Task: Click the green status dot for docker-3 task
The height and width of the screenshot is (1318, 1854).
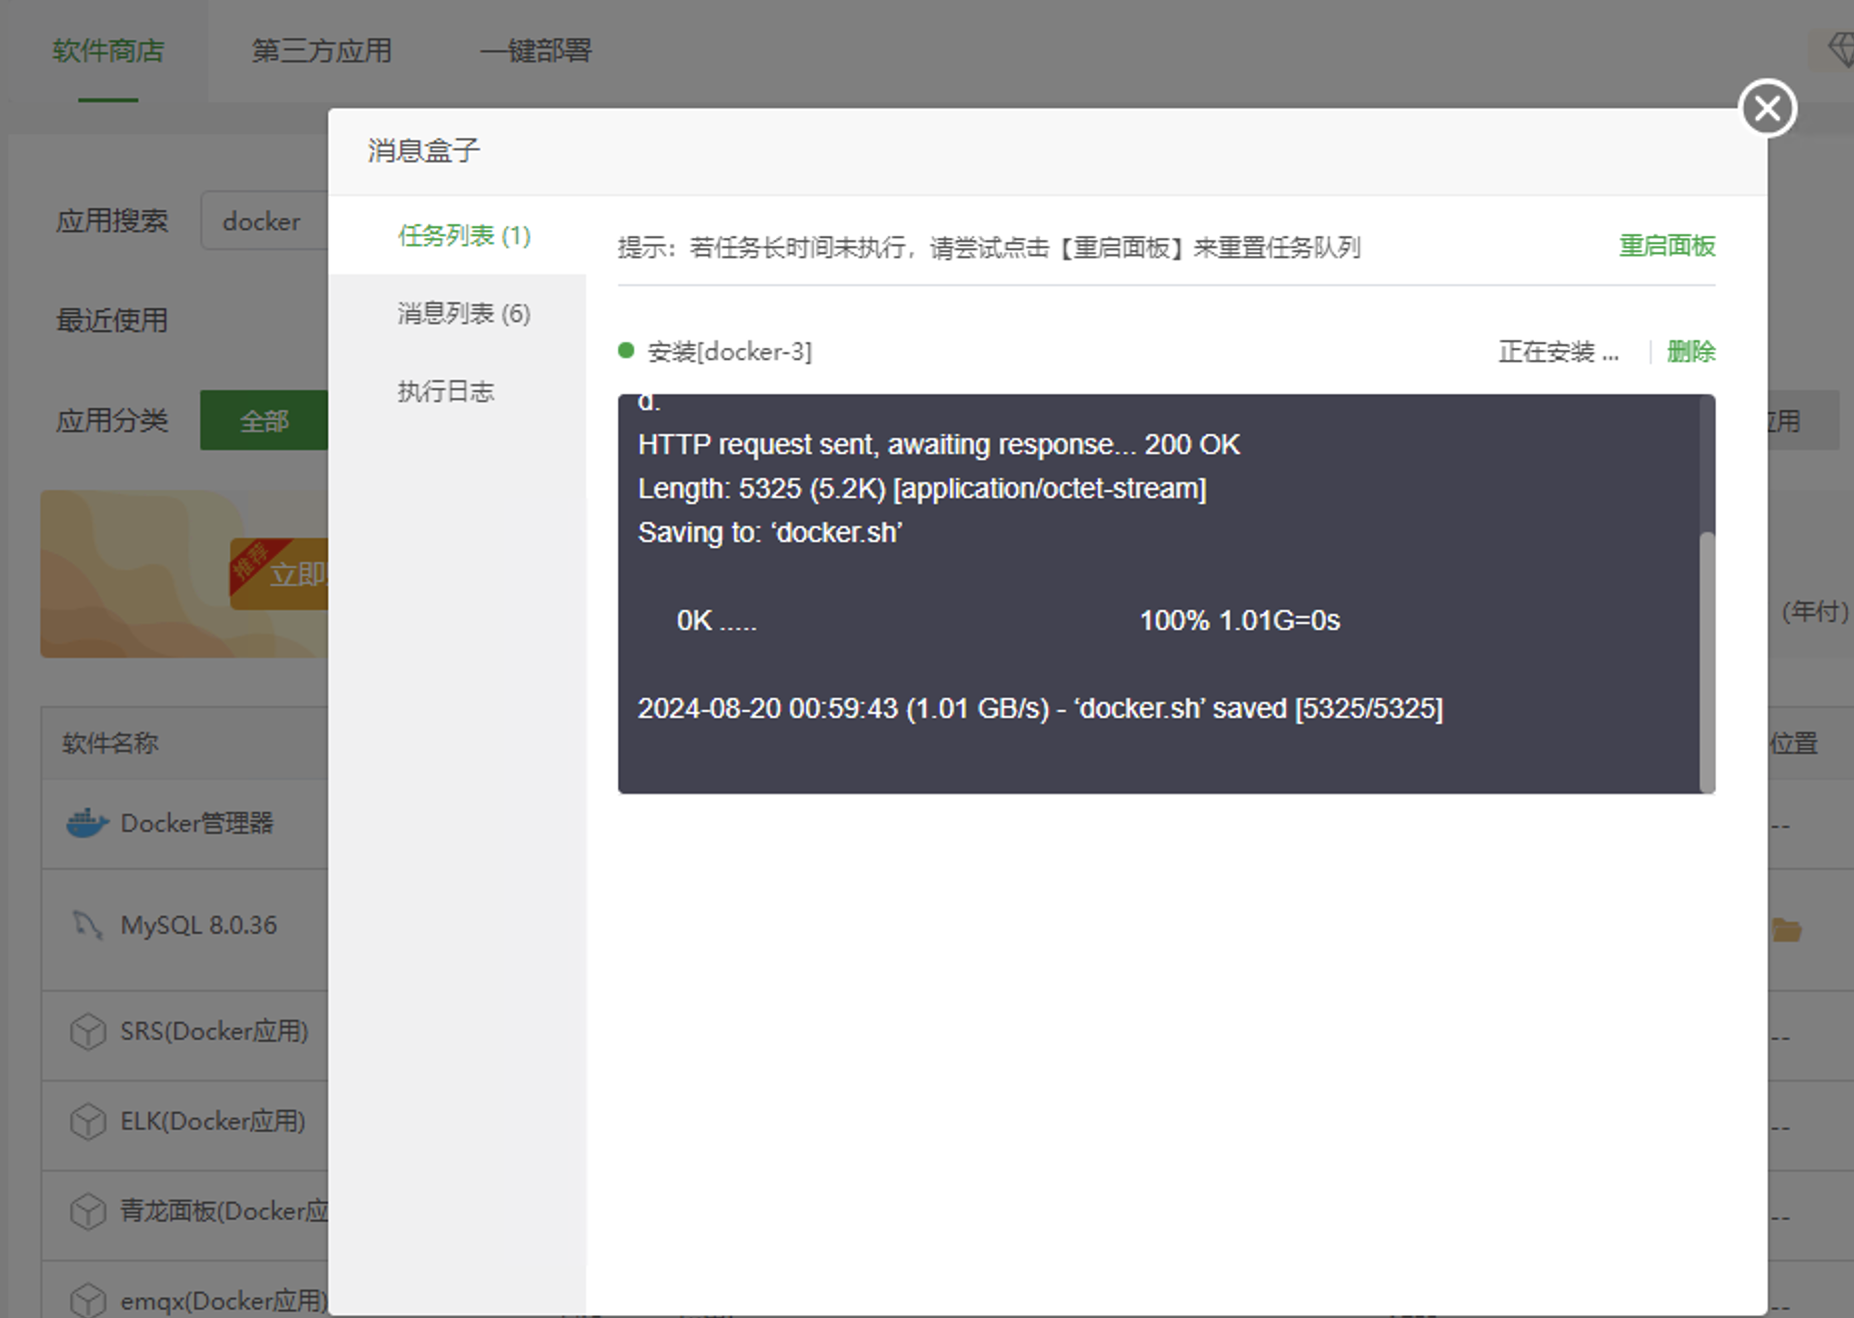Action: pos(626,350)
